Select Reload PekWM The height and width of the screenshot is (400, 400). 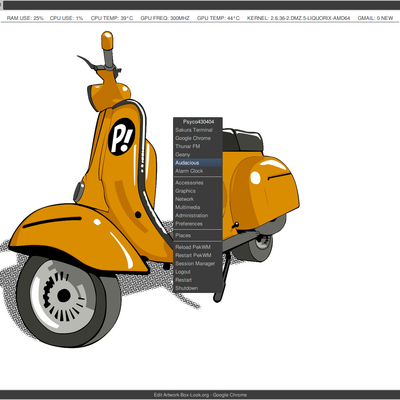[198, 247]
